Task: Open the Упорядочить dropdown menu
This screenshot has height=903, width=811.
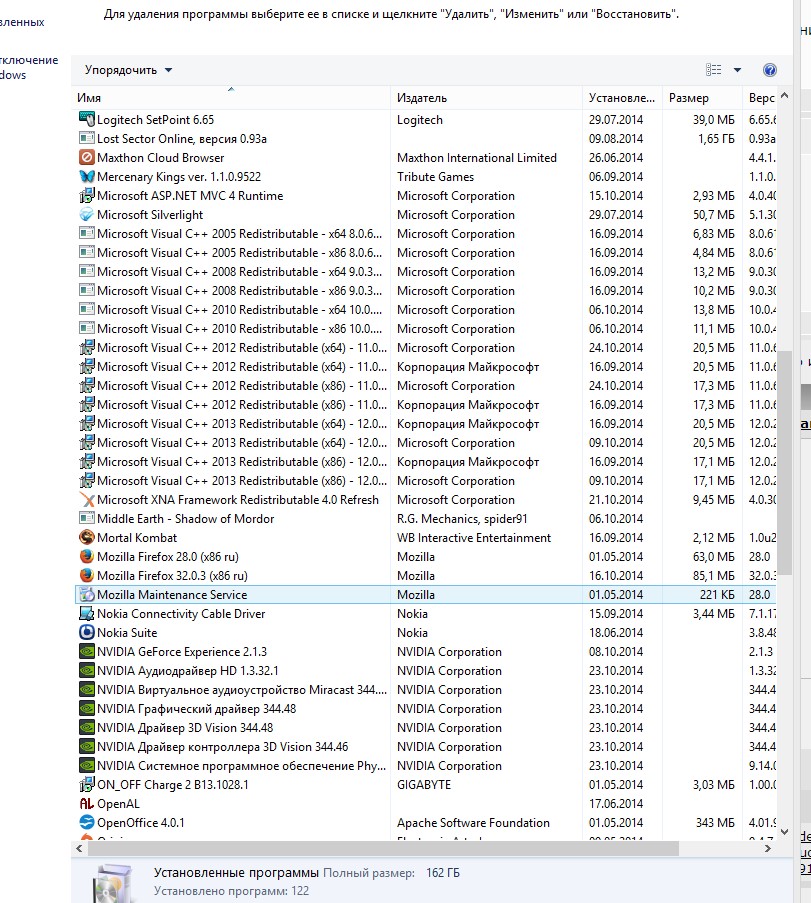Action: (x=128, y=70)
